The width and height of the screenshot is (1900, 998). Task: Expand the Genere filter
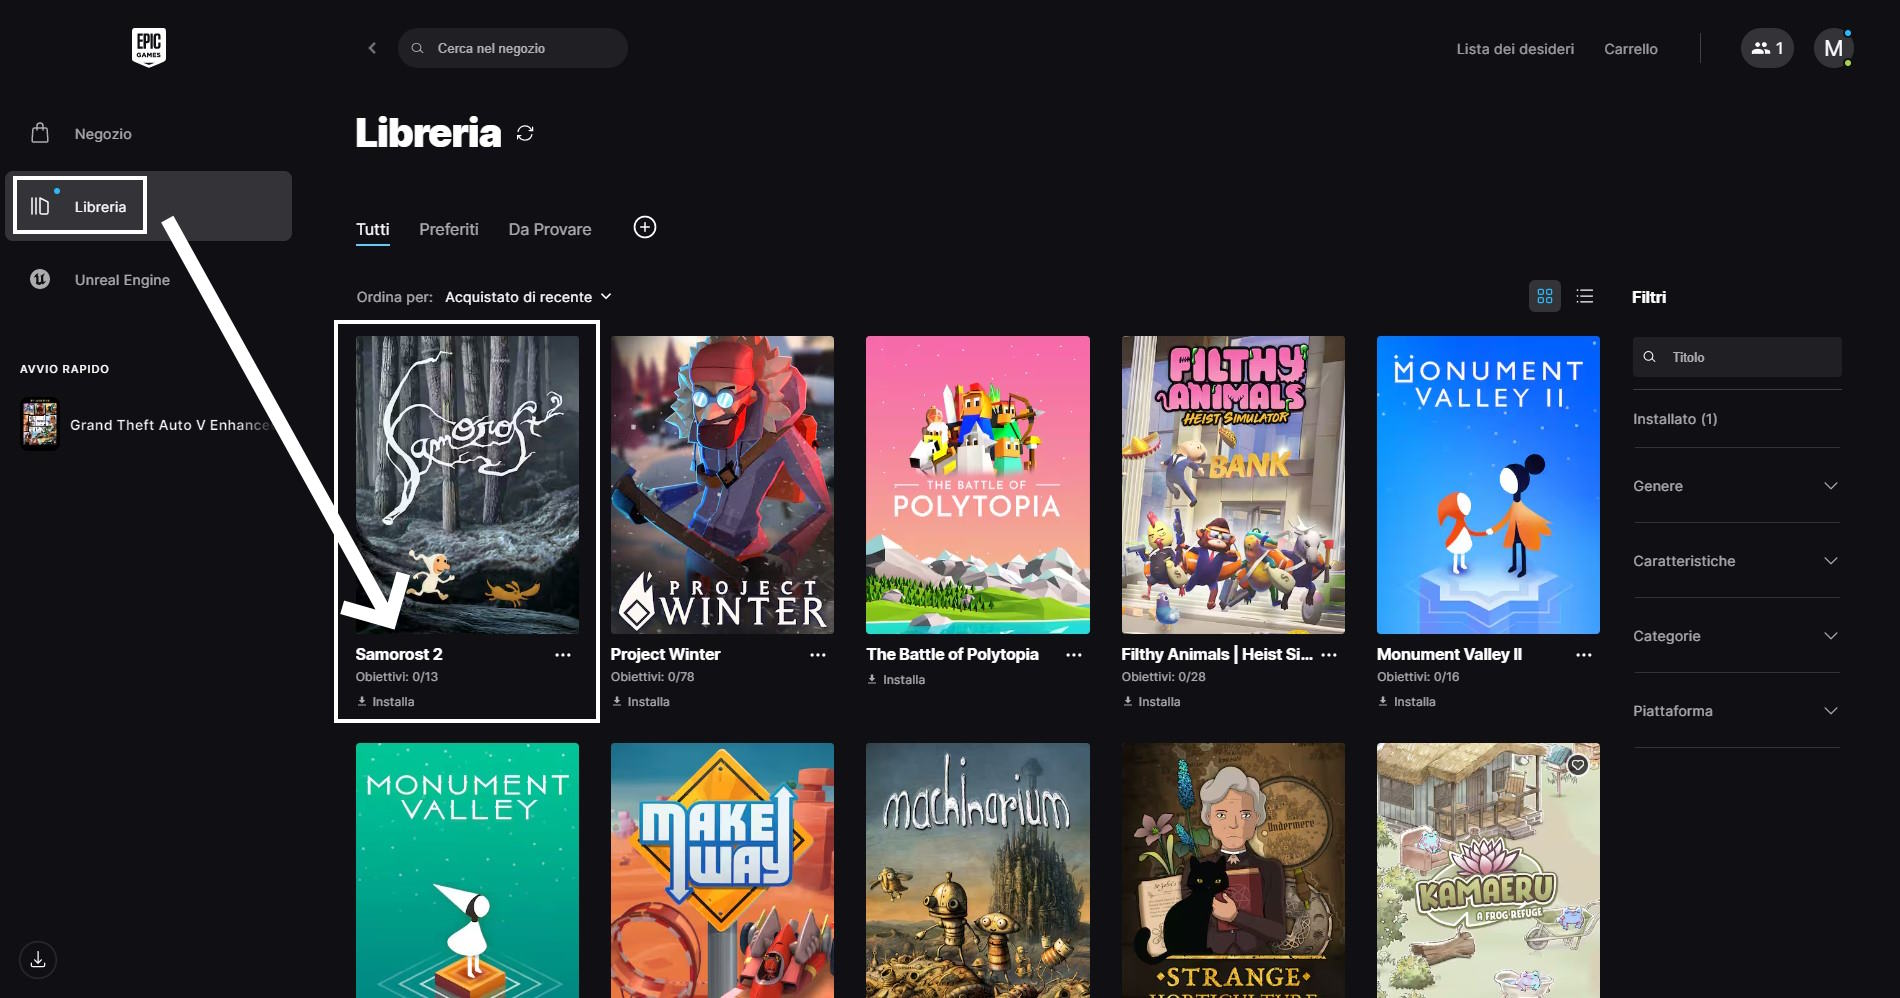point(1736,486)
